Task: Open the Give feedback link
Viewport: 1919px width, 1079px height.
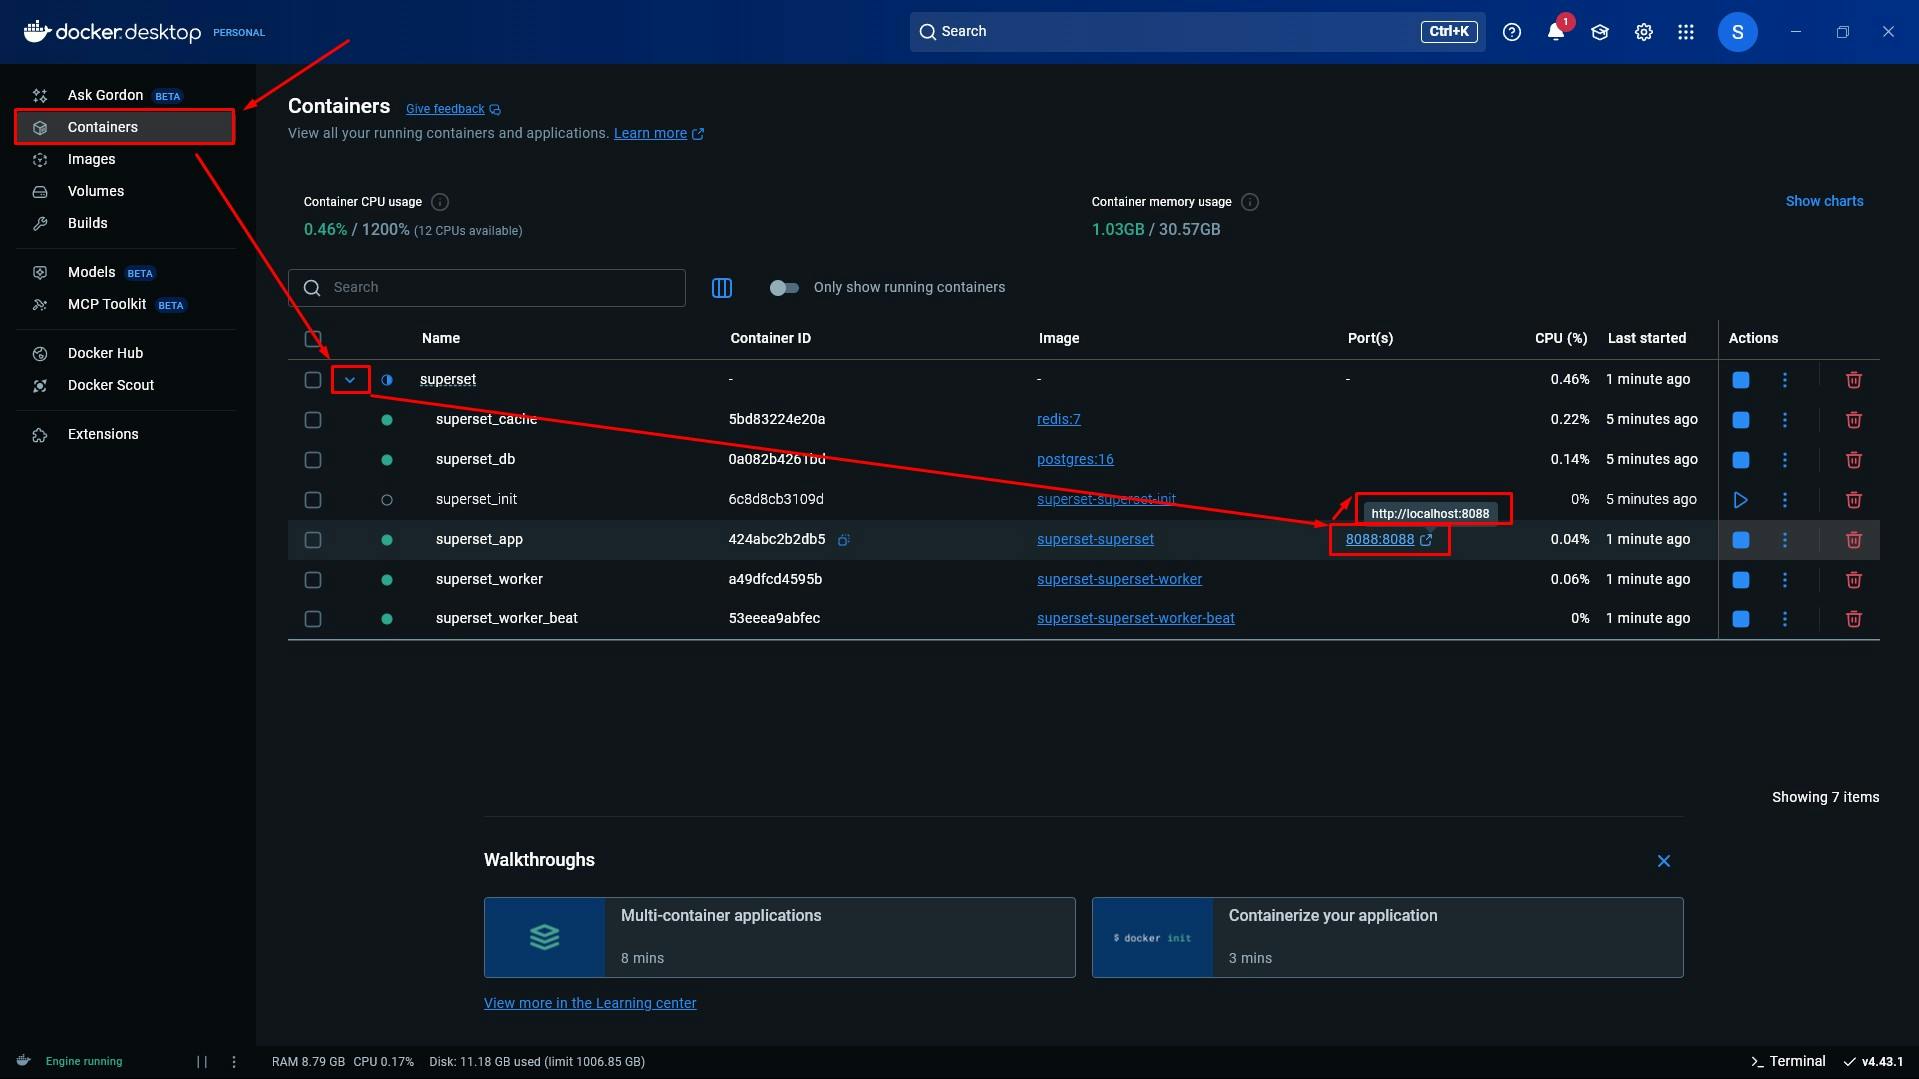Action: coord(453,109)
